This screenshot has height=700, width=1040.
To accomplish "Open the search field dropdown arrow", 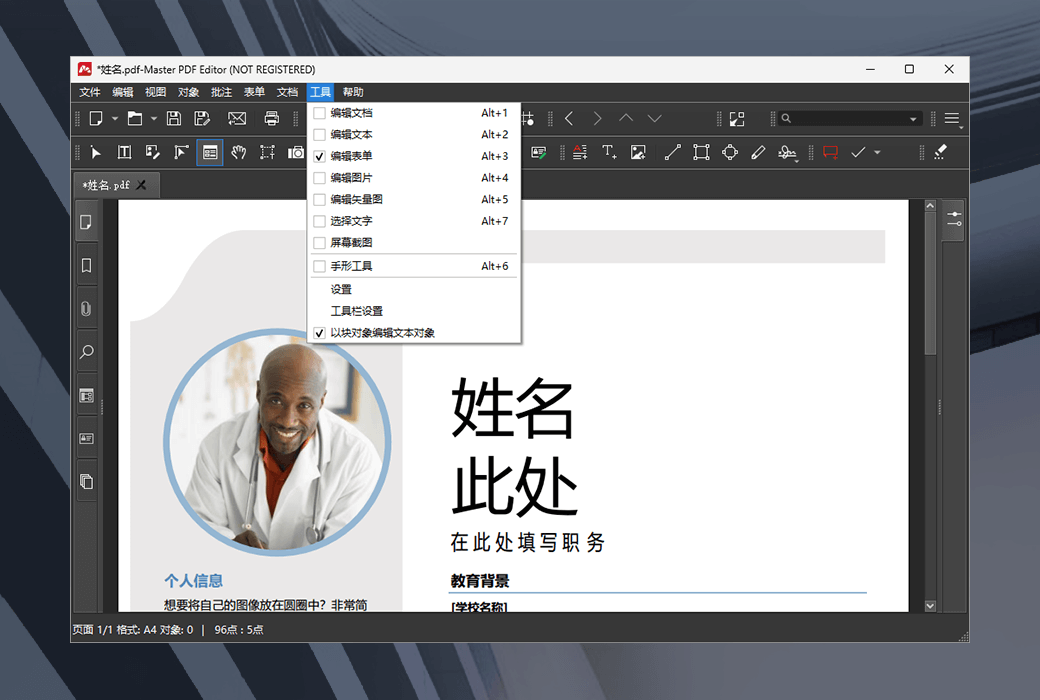I will (x=913, y=118).
